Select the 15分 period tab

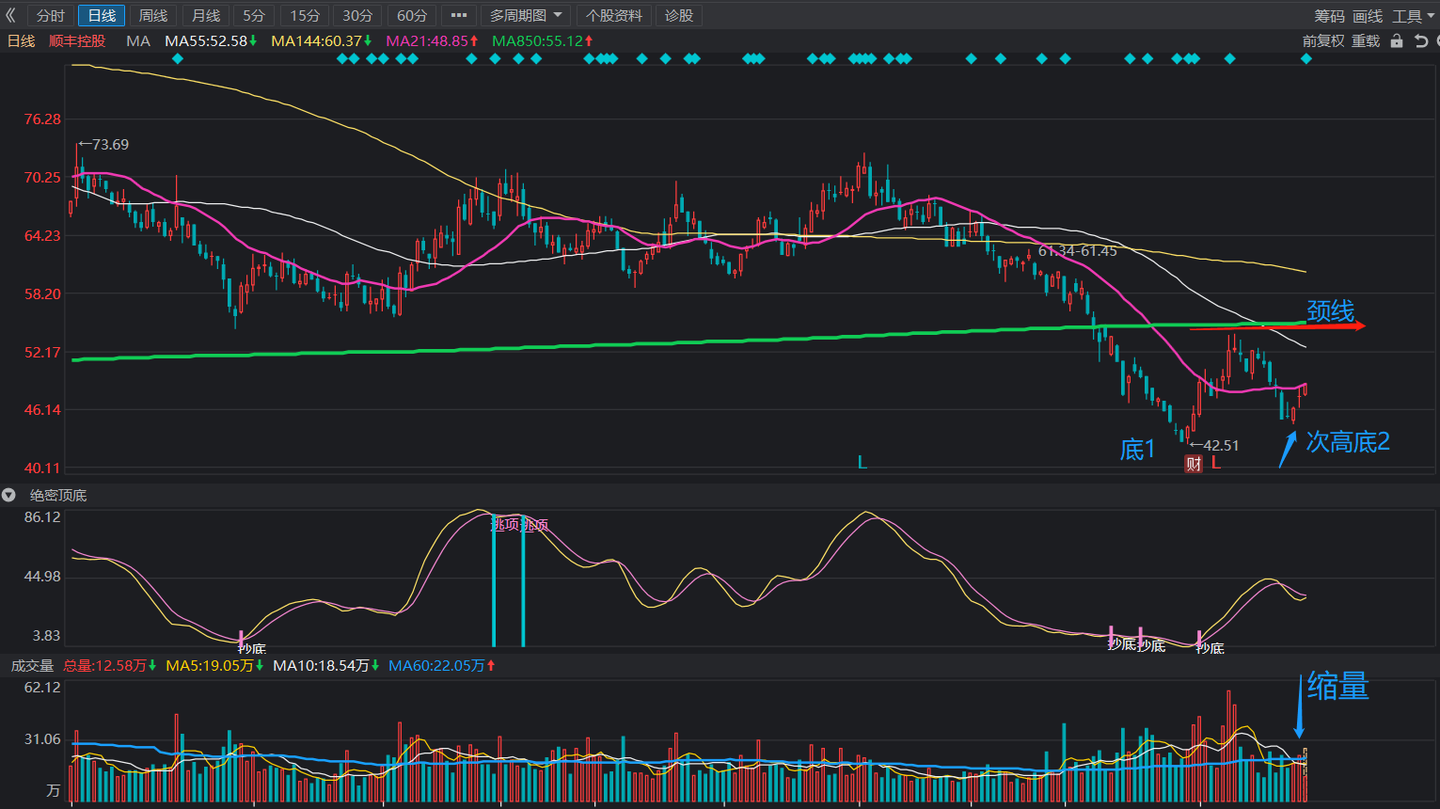click(305, 16)
